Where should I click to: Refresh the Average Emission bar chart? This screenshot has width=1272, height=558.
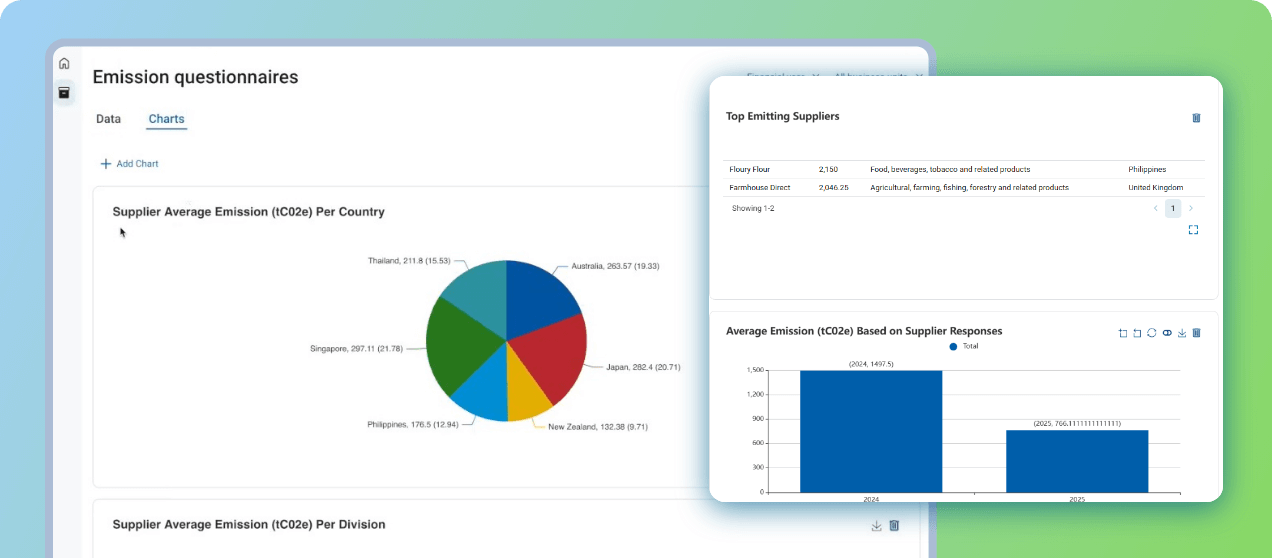coord(1152,333)
